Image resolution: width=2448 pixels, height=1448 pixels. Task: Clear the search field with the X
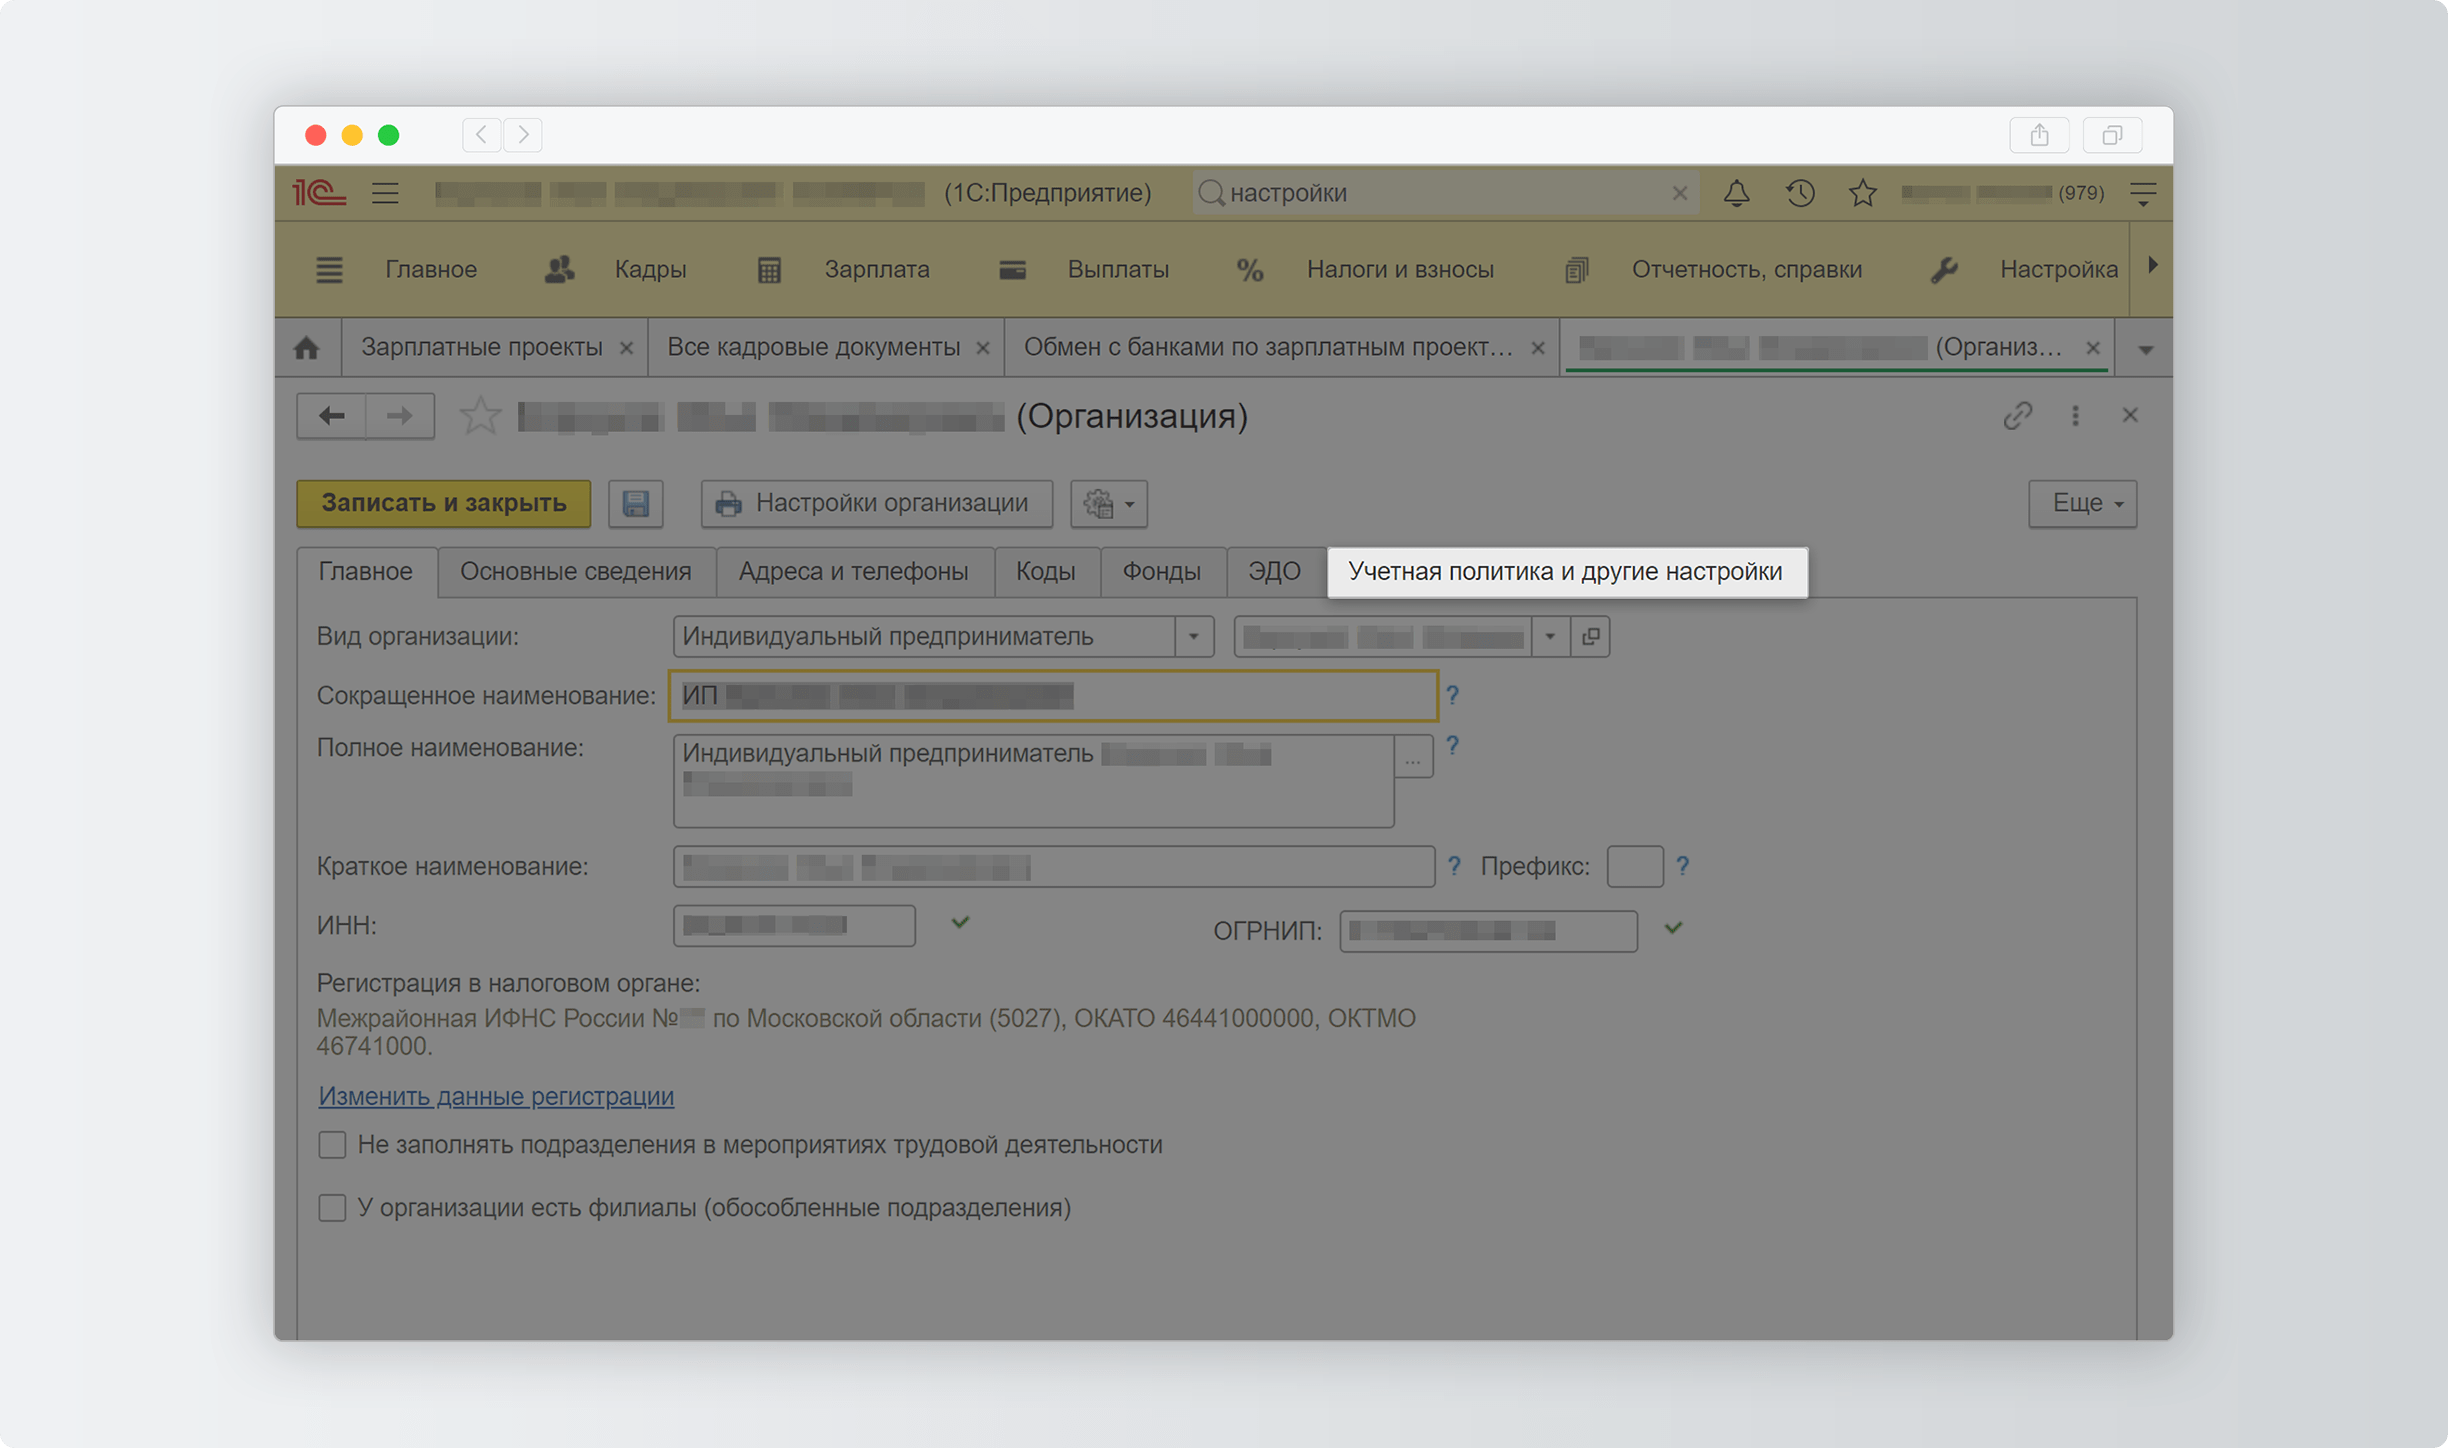click(1679, 193)
